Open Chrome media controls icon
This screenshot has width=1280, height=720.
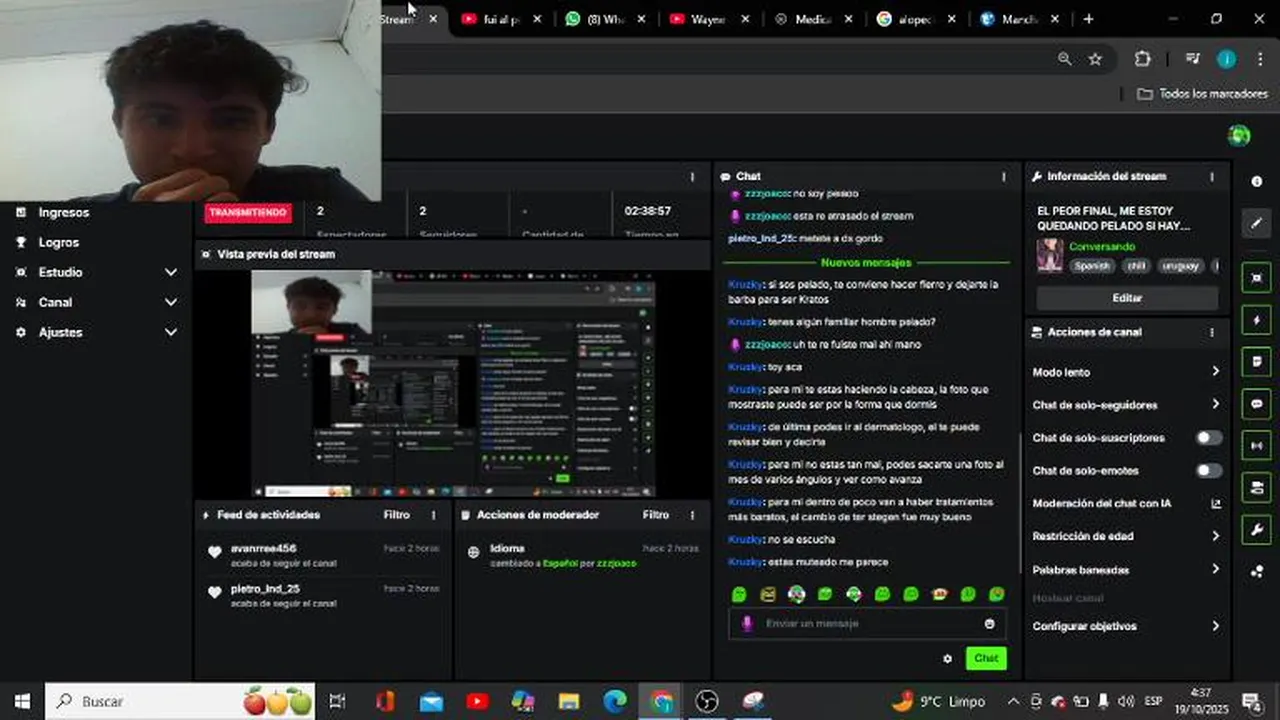[1191, 59]
